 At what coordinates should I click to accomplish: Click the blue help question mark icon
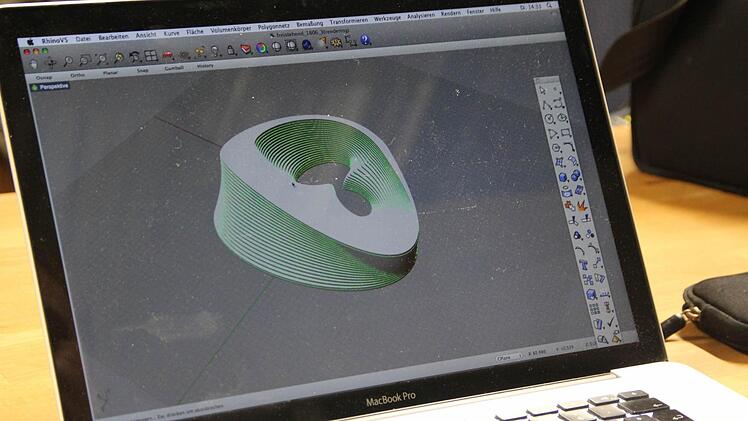pyautogui.click(x=365, y=41)
